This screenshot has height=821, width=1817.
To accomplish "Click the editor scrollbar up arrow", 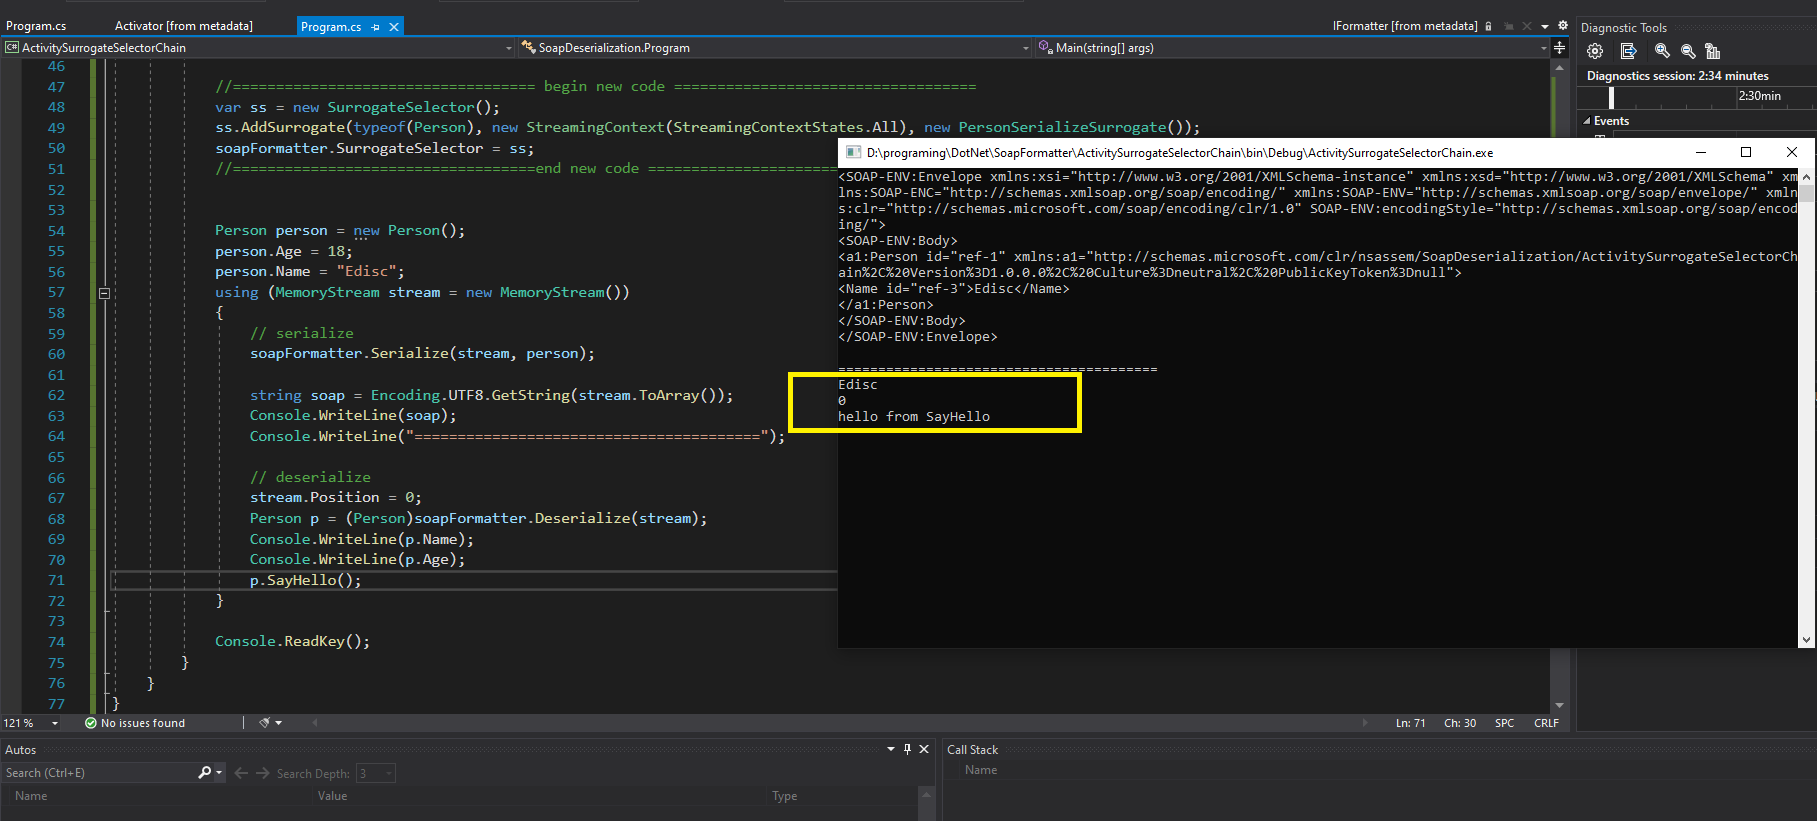I will (1559, 68).
